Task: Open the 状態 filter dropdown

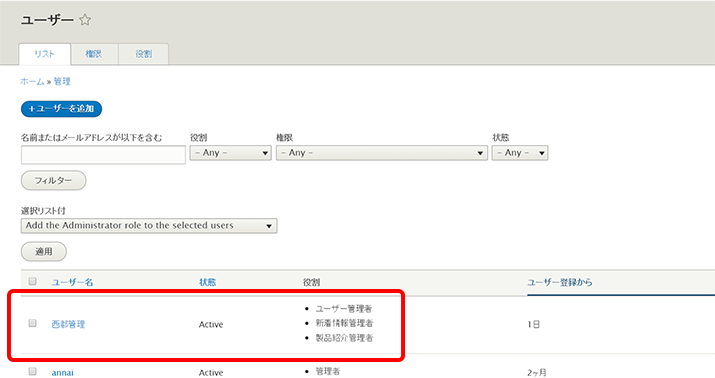Action: tap(520, 153)
